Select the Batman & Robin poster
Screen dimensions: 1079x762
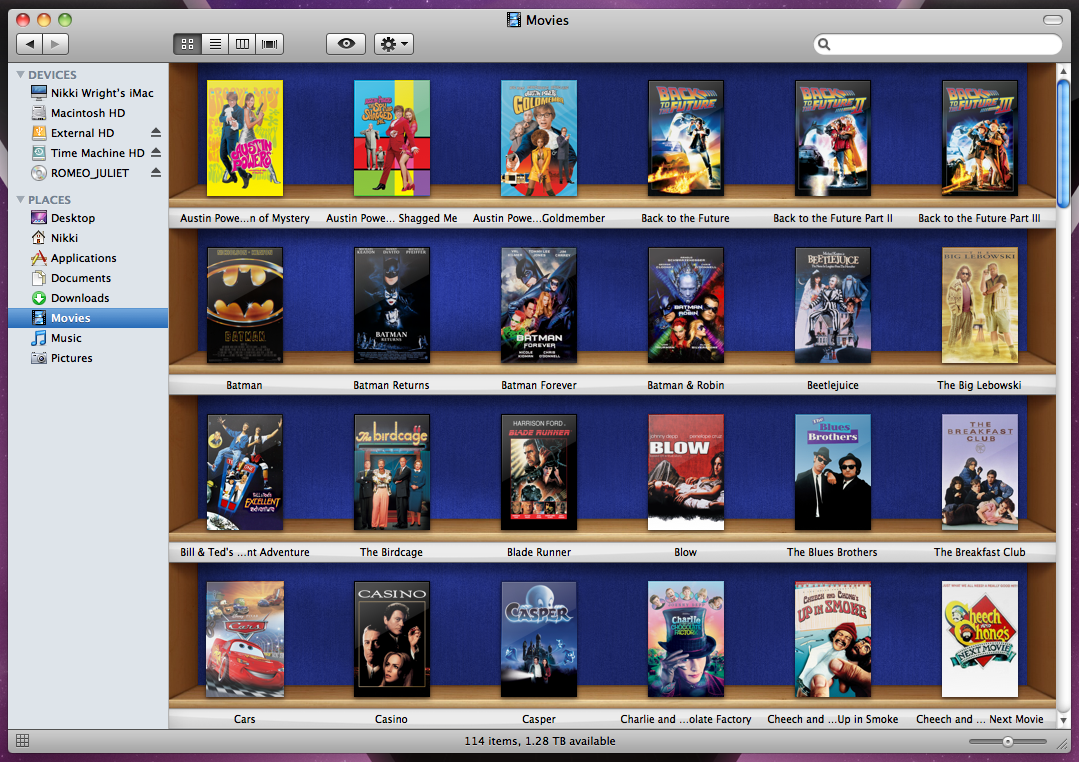coord(685,305)
